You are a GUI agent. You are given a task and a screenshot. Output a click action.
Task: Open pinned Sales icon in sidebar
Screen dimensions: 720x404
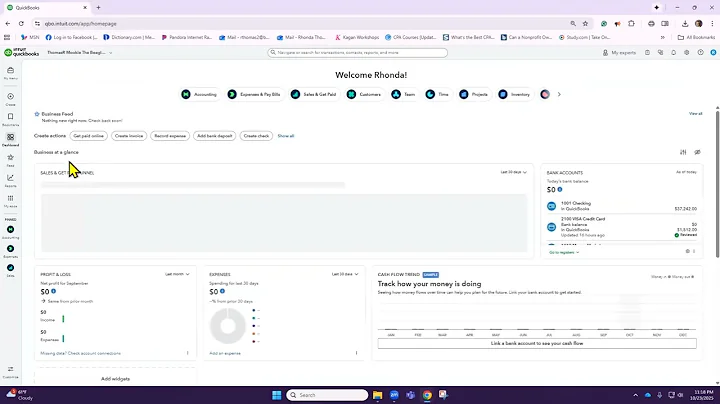tap(11, 270)
